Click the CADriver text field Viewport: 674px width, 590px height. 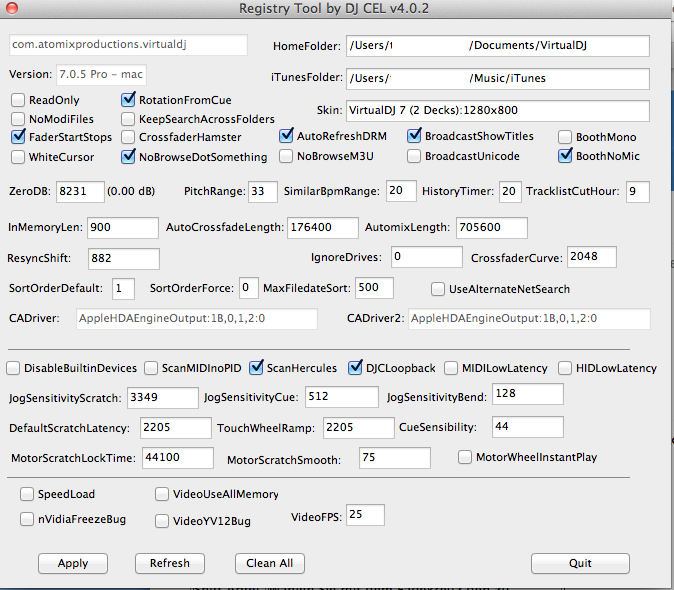pos(197,319)
